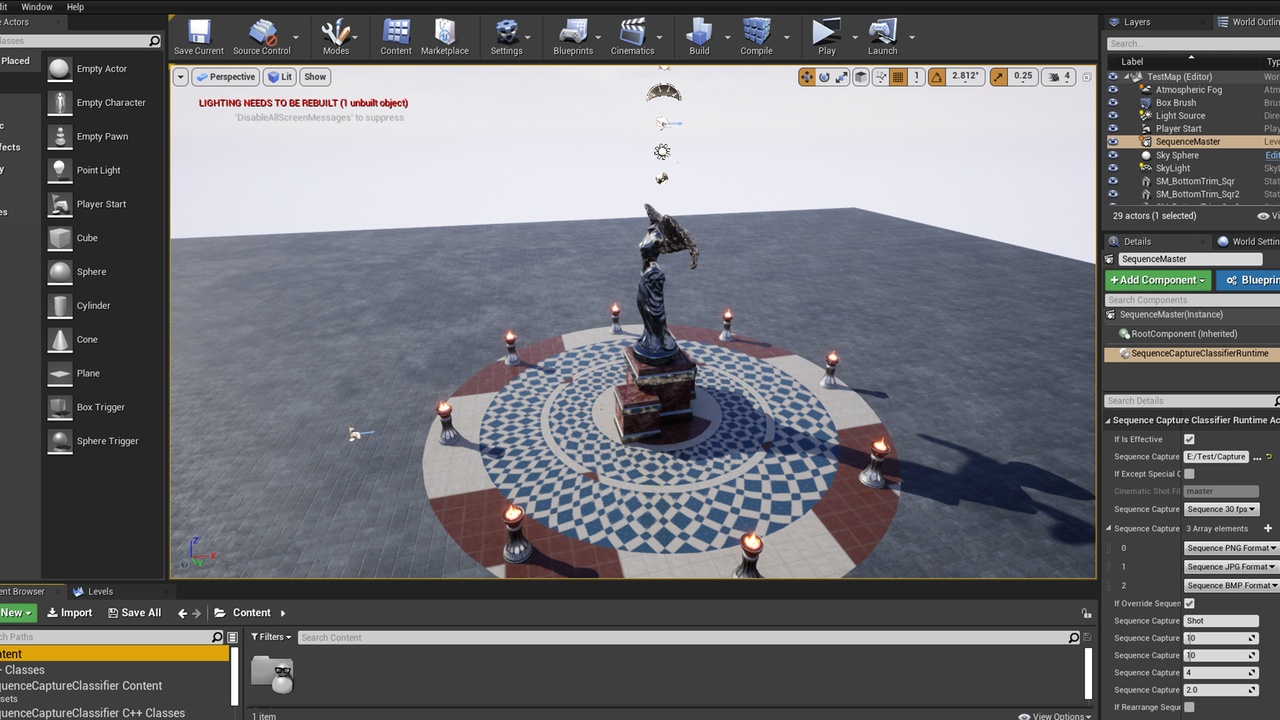Toggle visibility of Sky Sphere actor
The image size is (1280, 720).
1113,155
